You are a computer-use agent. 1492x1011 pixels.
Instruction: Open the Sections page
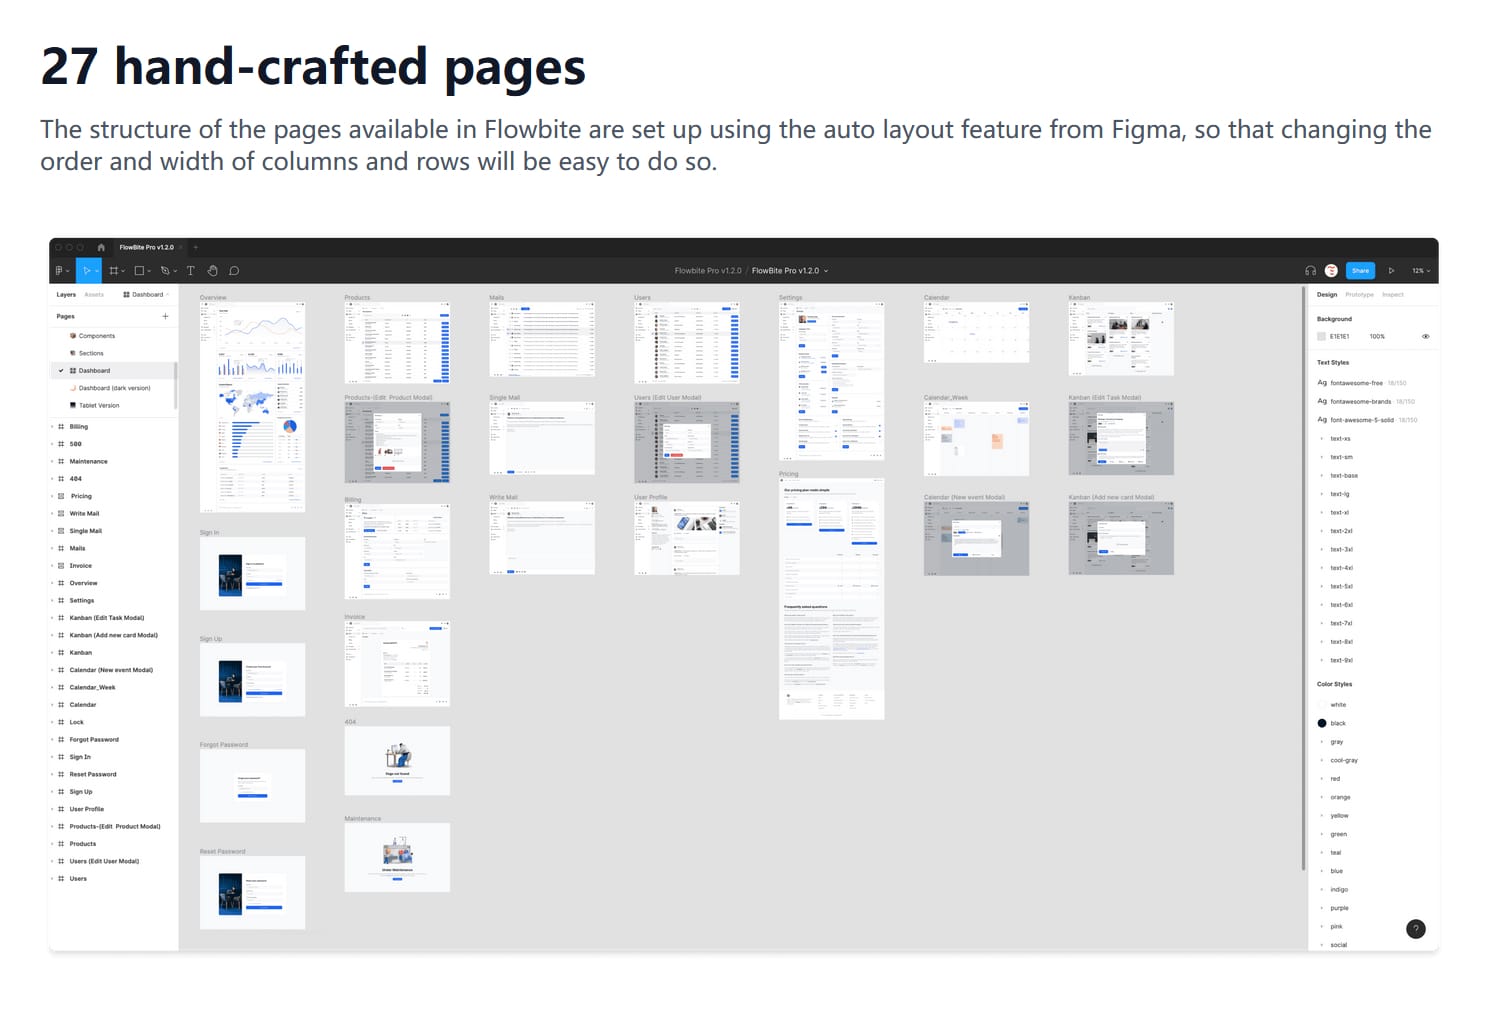click(x=91, y=353)
